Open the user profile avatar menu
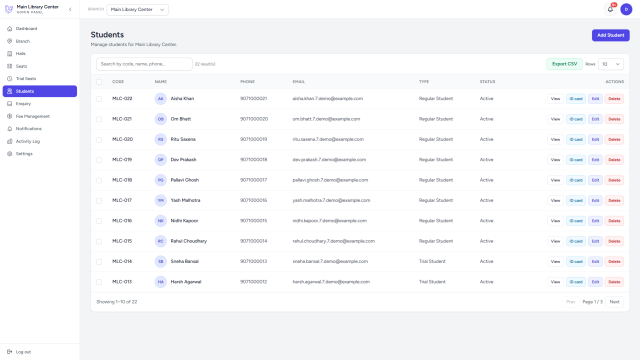 coord(626,9)
